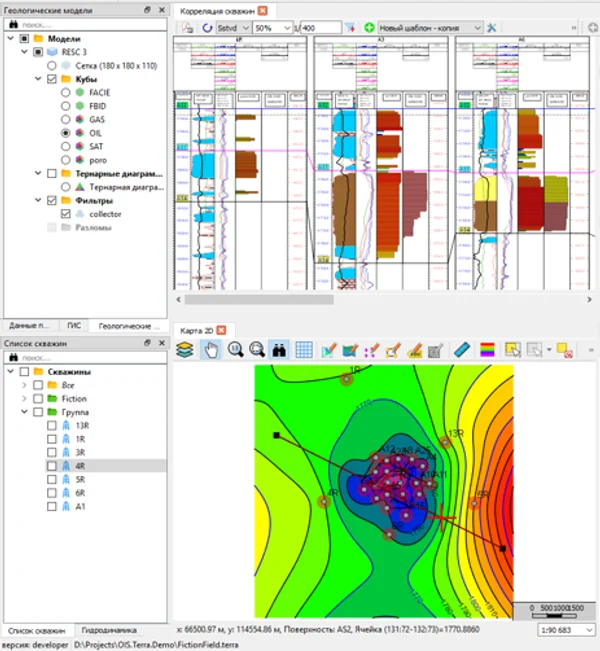The image size is (600, 651).
Task: Toggle the grid display icon in the map toolbar
Action: click(x=304, y=349)
